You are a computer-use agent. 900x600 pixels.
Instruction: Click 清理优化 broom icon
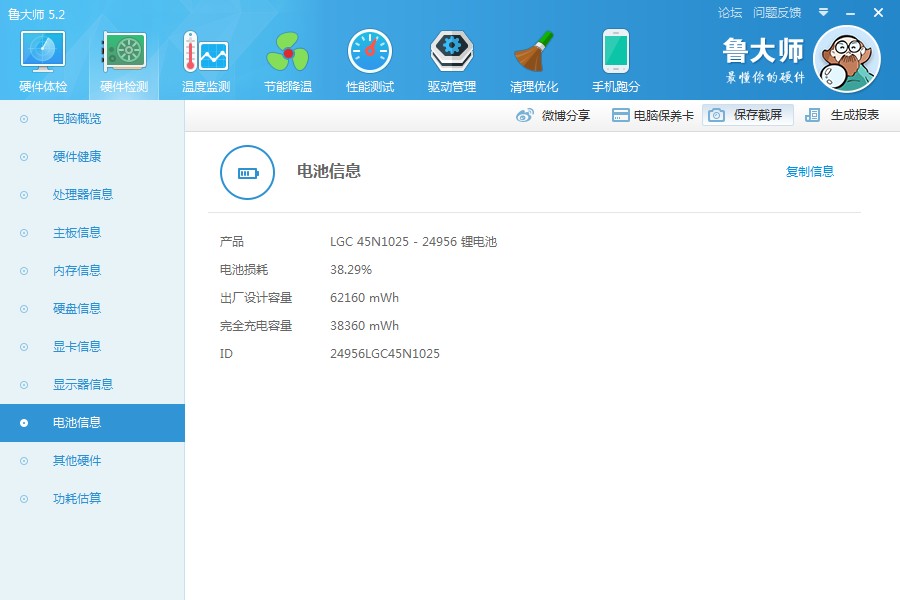tap(534, 52)
